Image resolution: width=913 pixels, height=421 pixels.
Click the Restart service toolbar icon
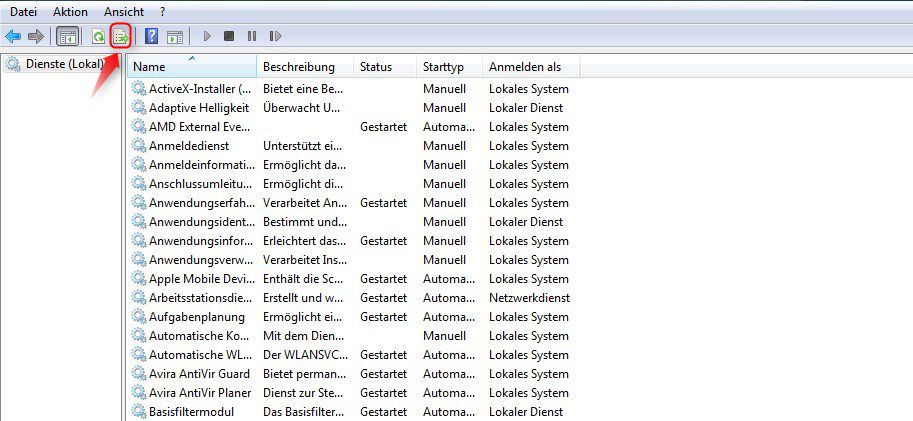[275, 36]
